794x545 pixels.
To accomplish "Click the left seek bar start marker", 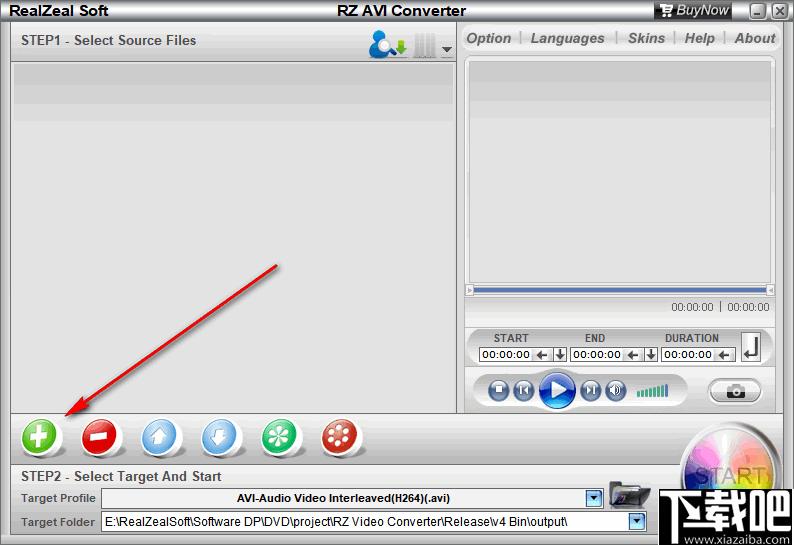I will coord(469,290).
